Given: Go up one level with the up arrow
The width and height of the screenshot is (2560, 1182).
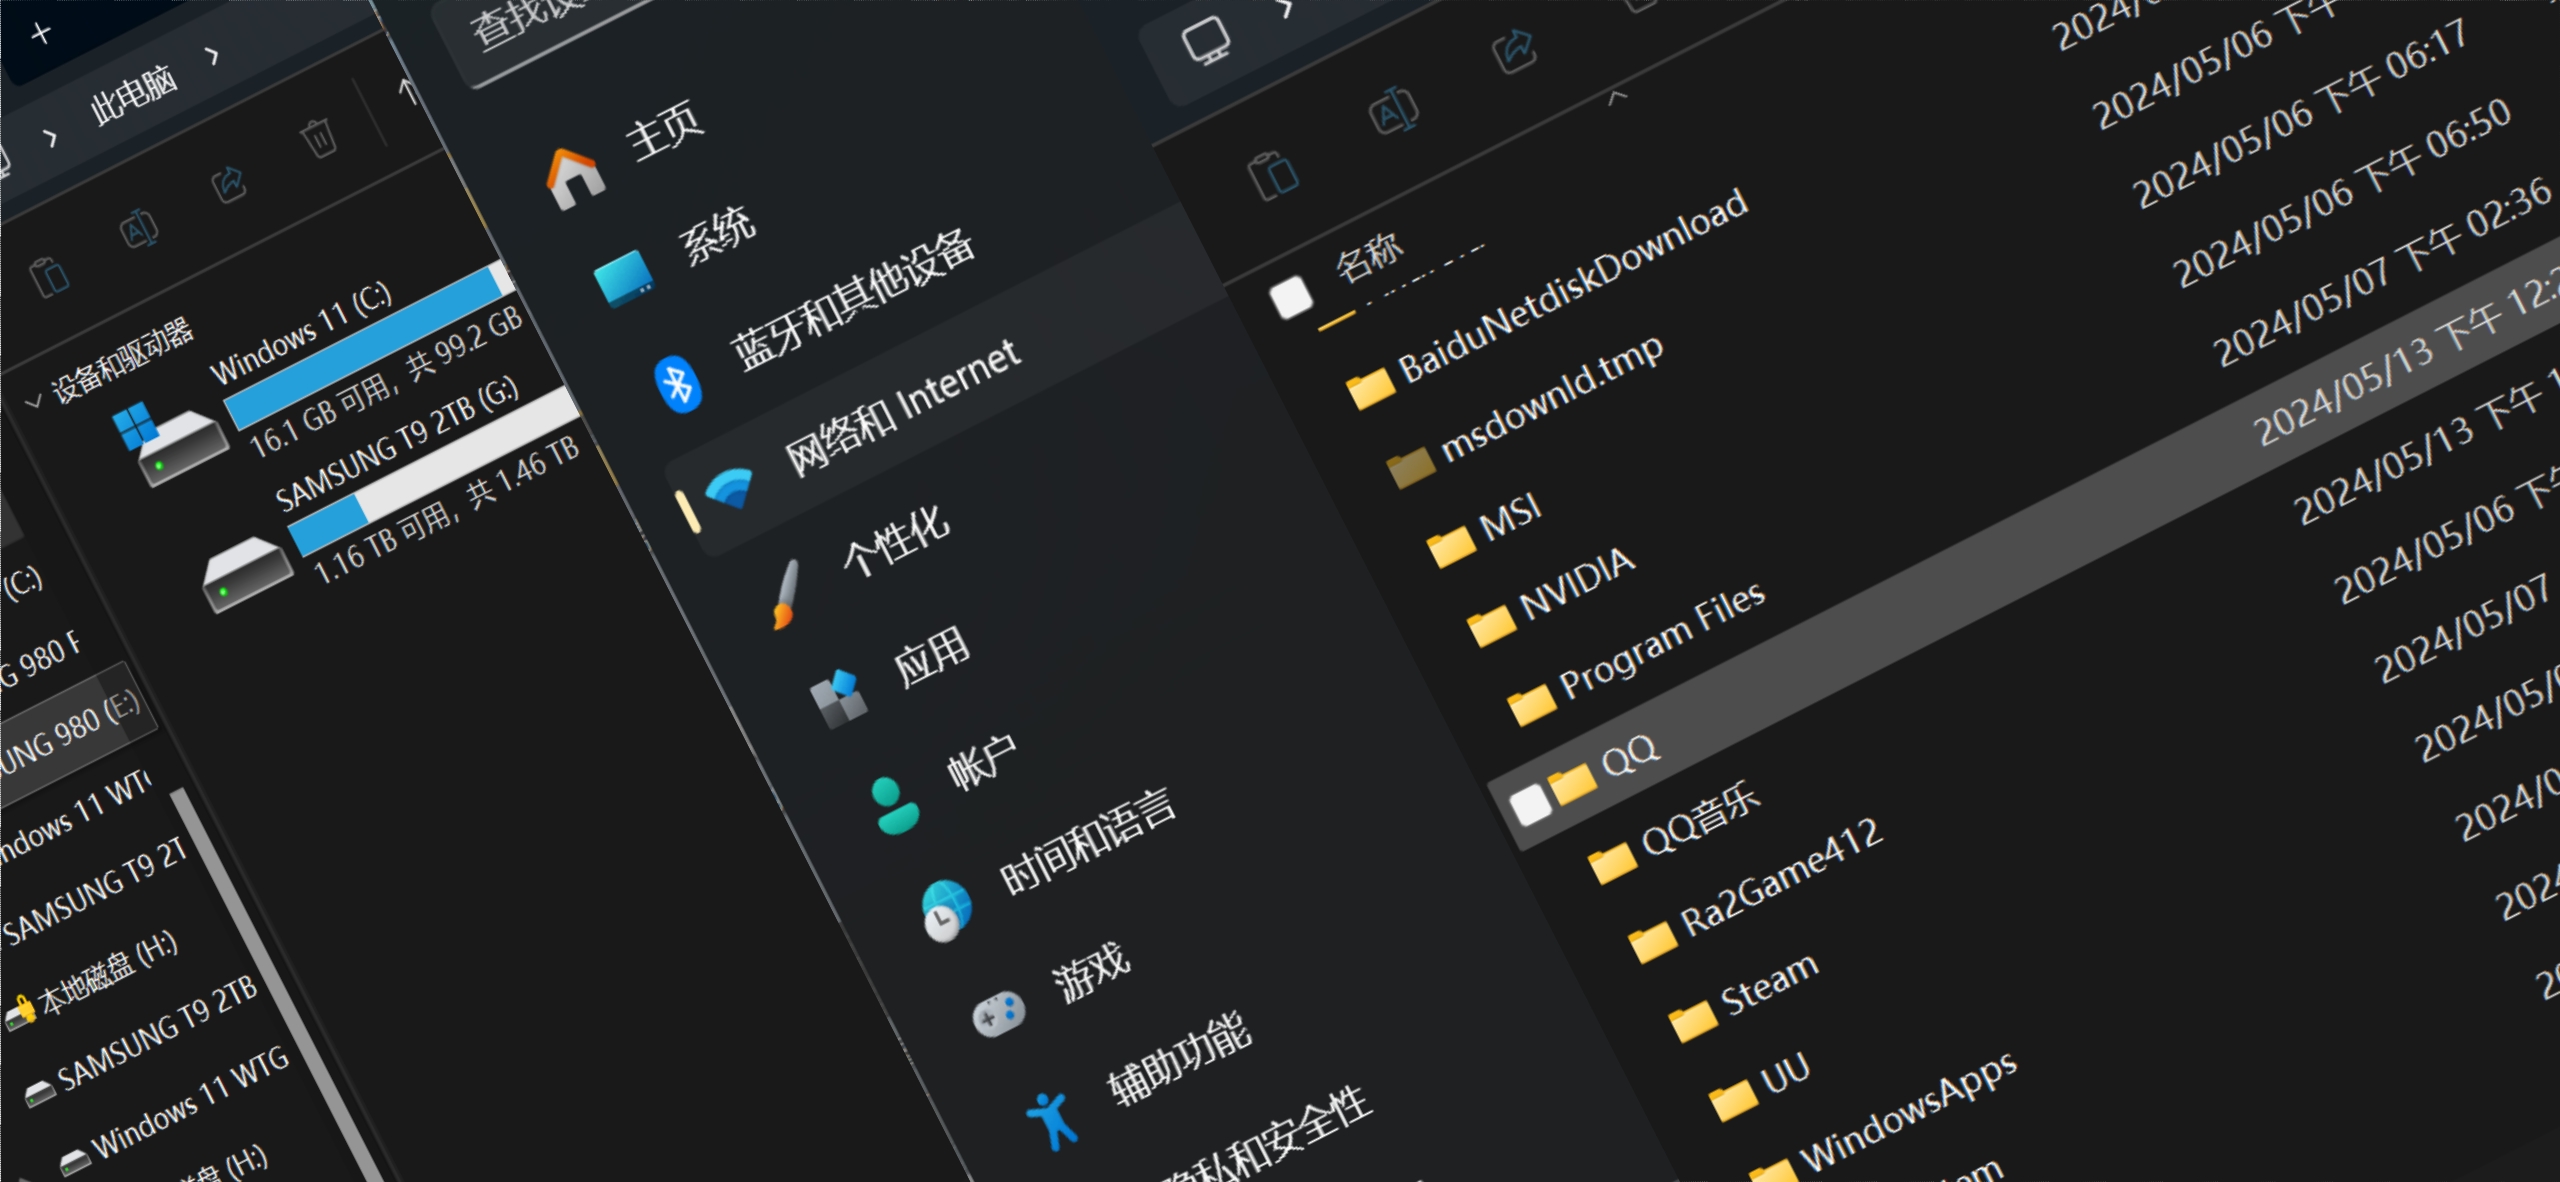Looking at the screenshot, I should tap(407, 90).
